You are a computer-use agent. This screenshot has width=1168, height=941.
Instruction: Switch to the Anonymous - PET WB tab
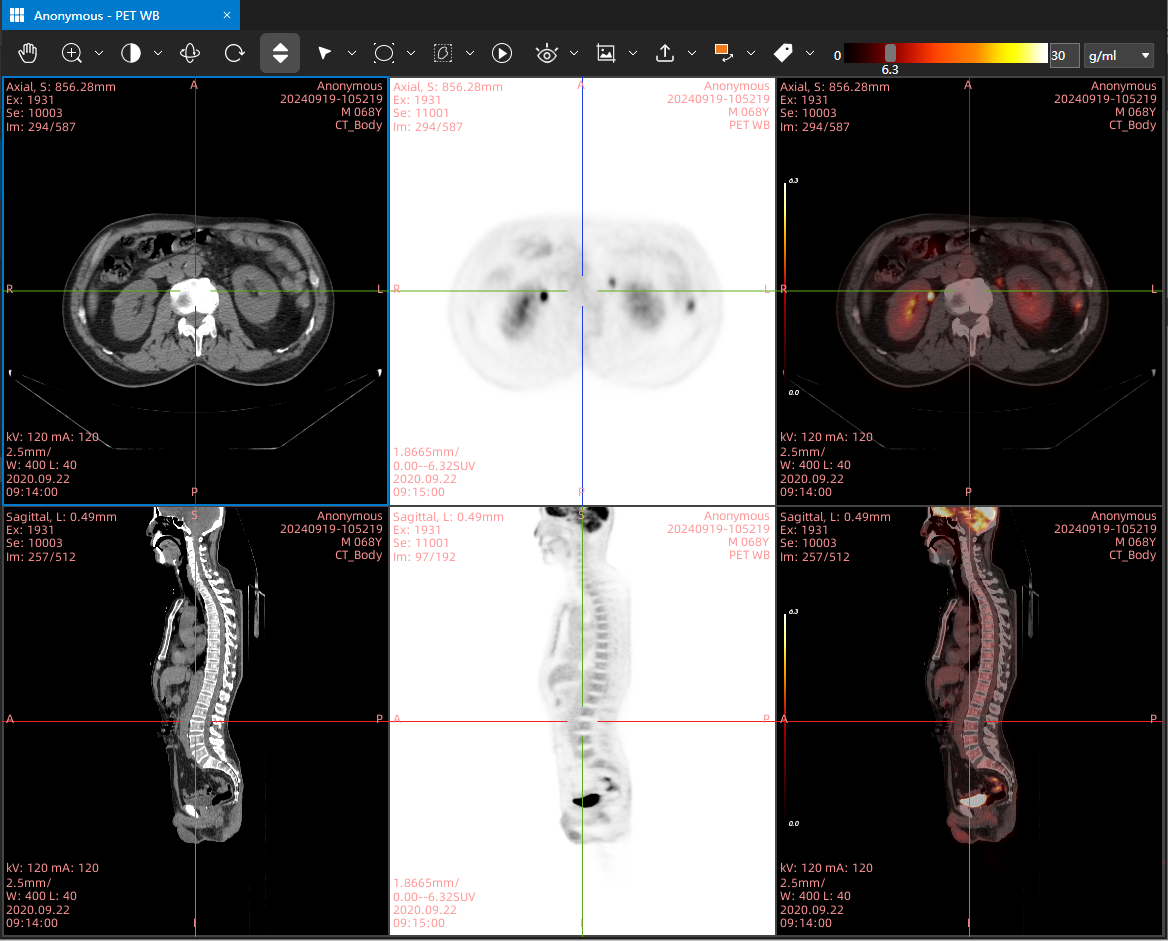click(97, 16)
